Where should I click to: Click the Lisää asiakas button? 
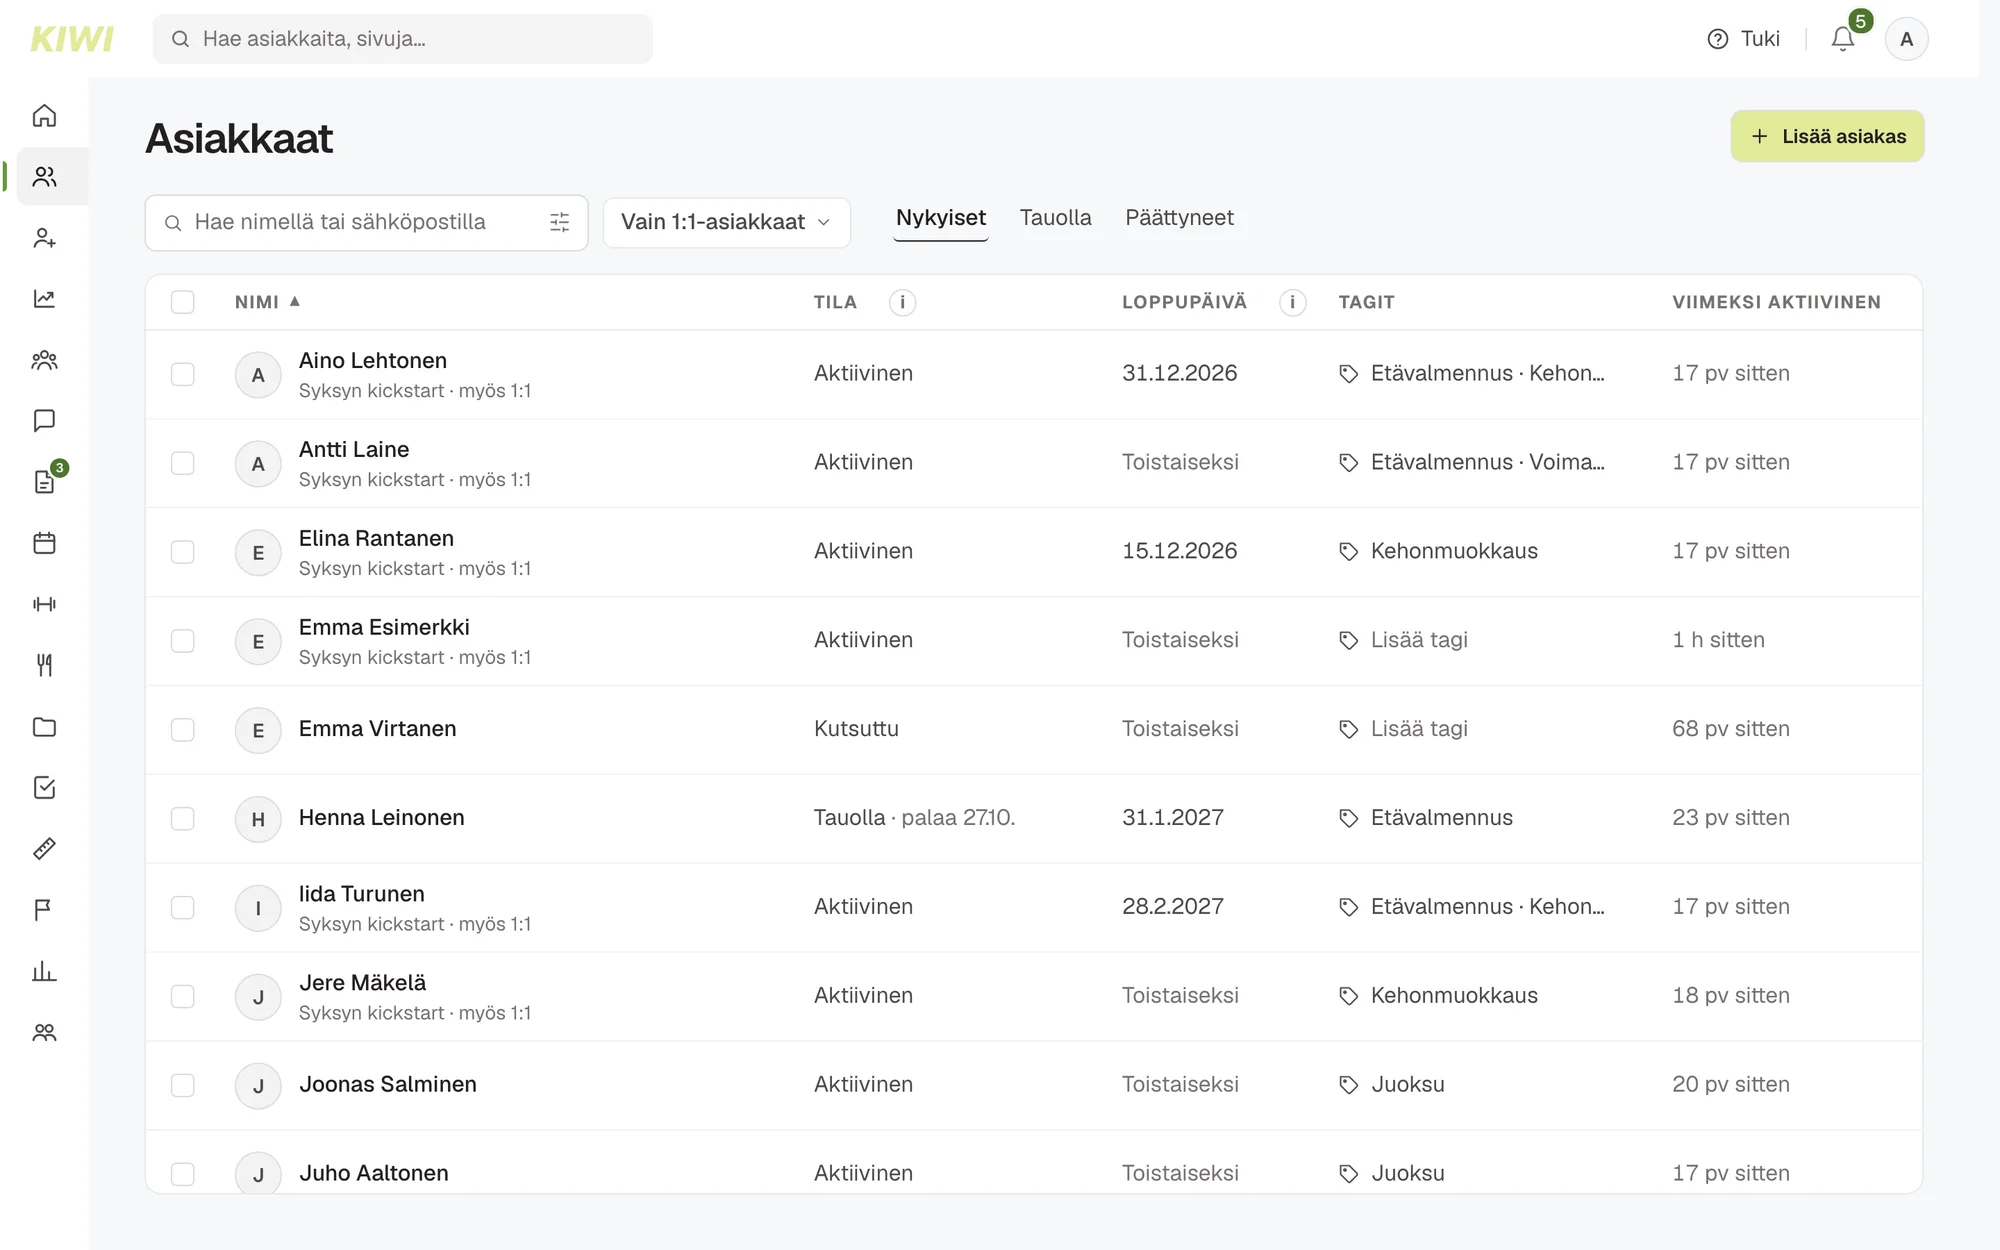[x=1827, y=136]
